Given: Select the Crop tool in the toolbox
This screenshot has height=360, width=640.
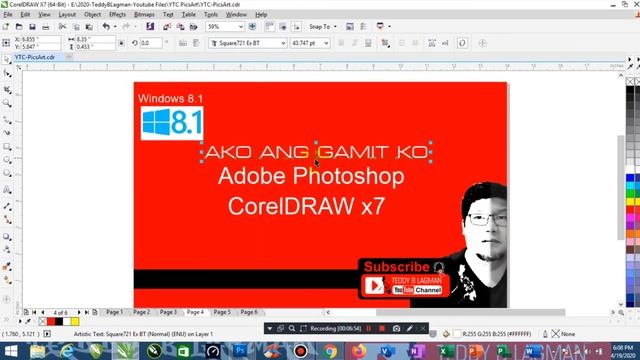Looking at the screenshot, I should coord(7,90).
